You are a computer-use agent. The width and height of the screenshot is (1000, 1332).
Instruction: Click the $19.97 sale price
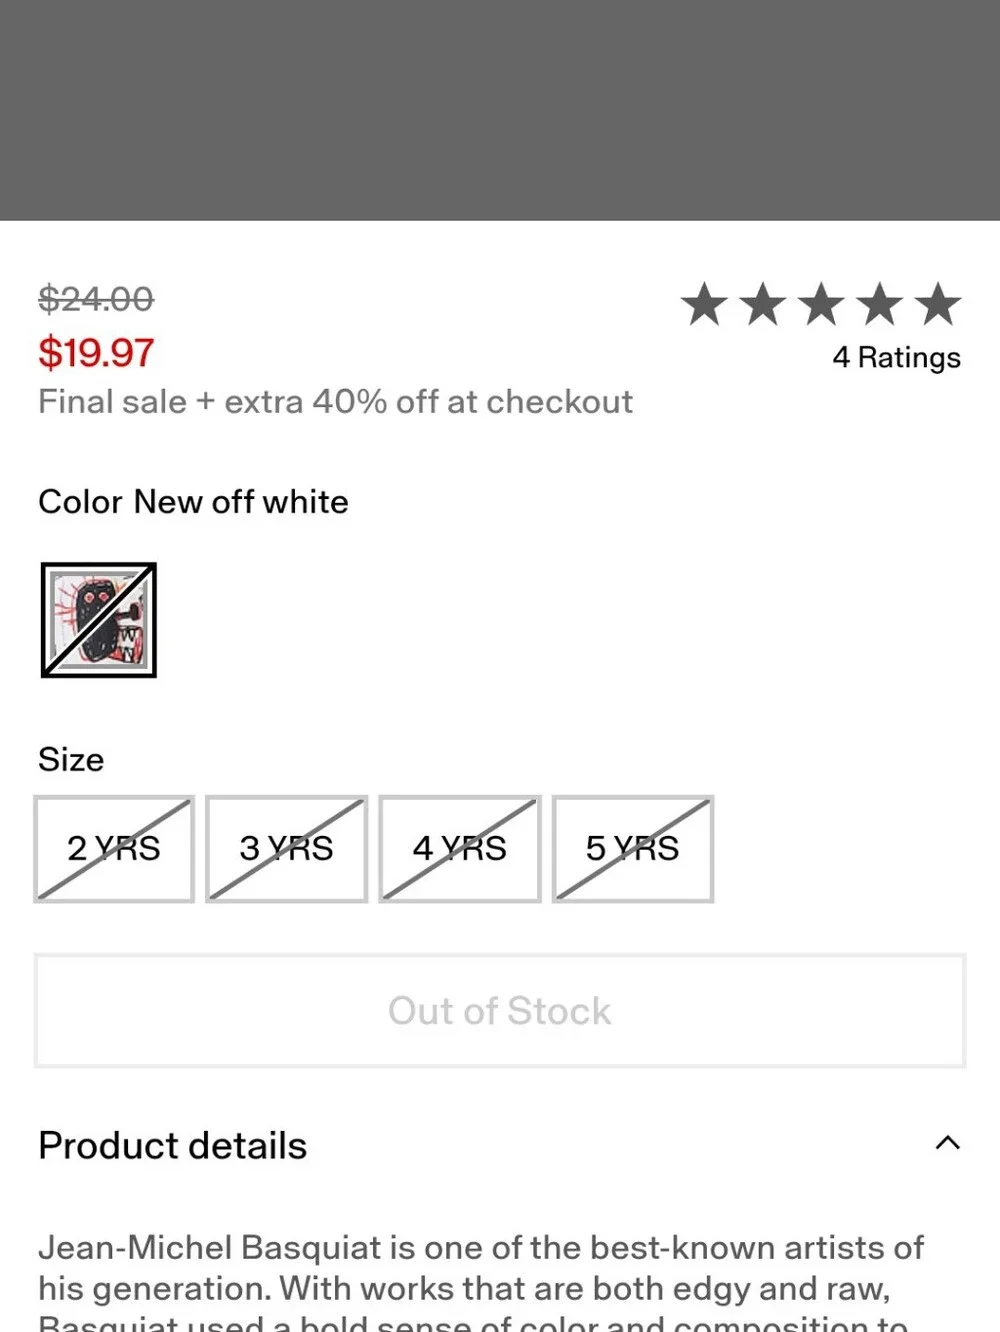(96, 353)
